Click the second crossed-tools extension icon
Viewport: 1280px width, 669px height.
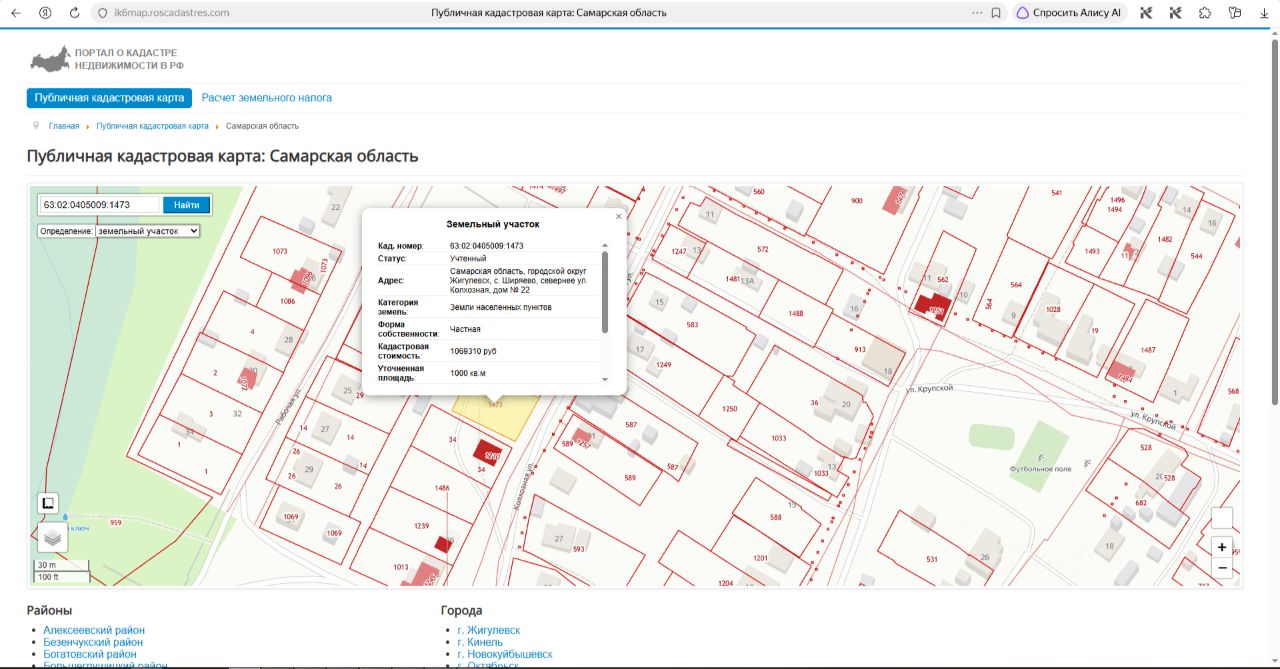click(x=1176, y=13)
